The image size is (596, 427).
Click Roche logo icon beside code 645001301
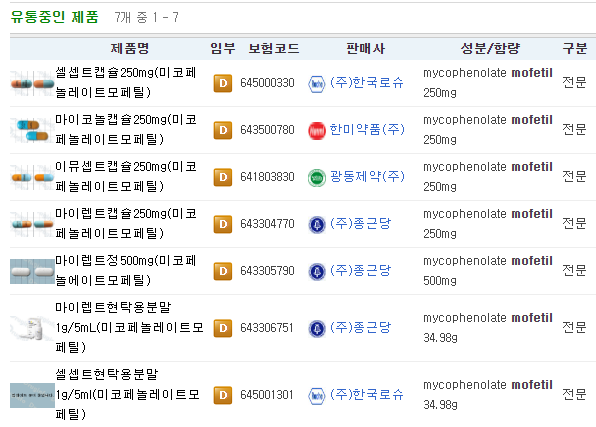tap(316, 396)
